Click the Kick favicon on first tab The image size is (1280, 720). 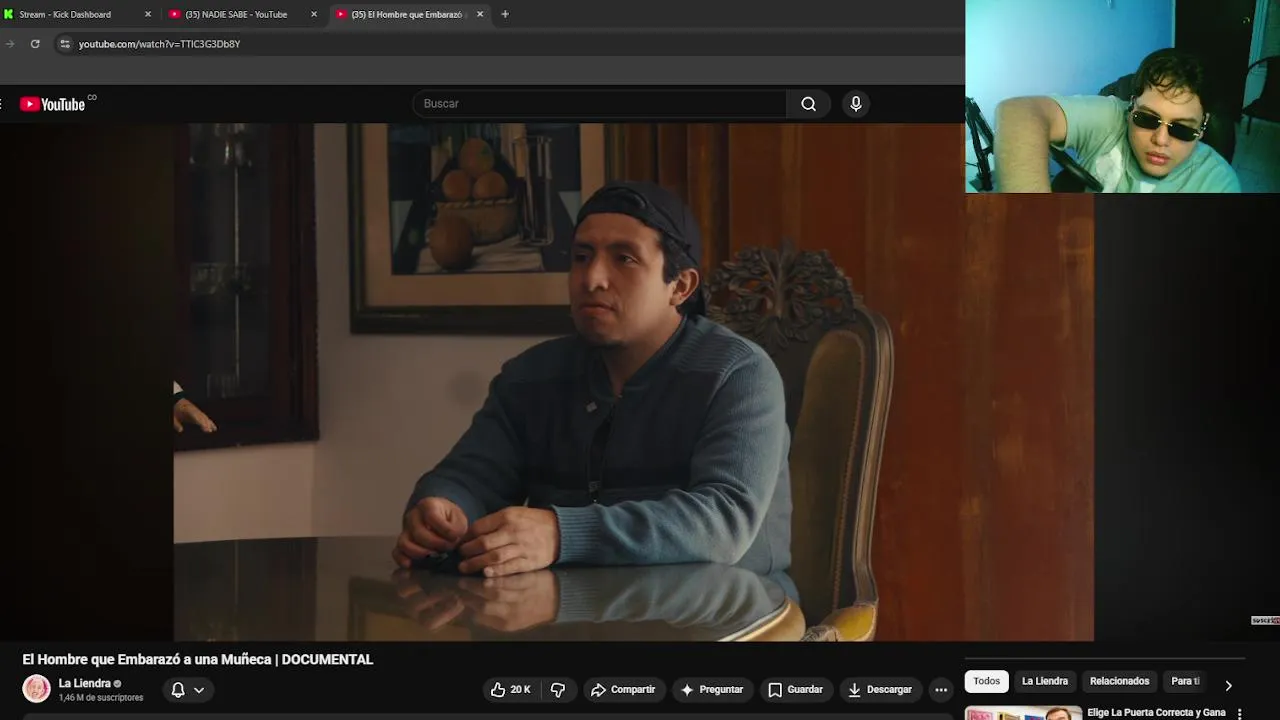click(x=9, y=14)
